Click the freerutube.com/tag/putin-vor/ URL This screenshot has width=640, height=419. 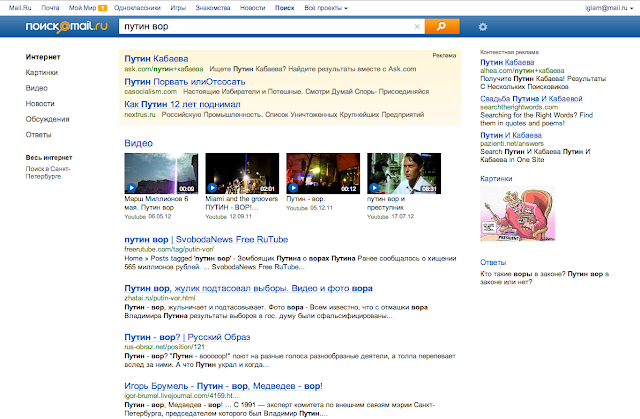point(169,249)
